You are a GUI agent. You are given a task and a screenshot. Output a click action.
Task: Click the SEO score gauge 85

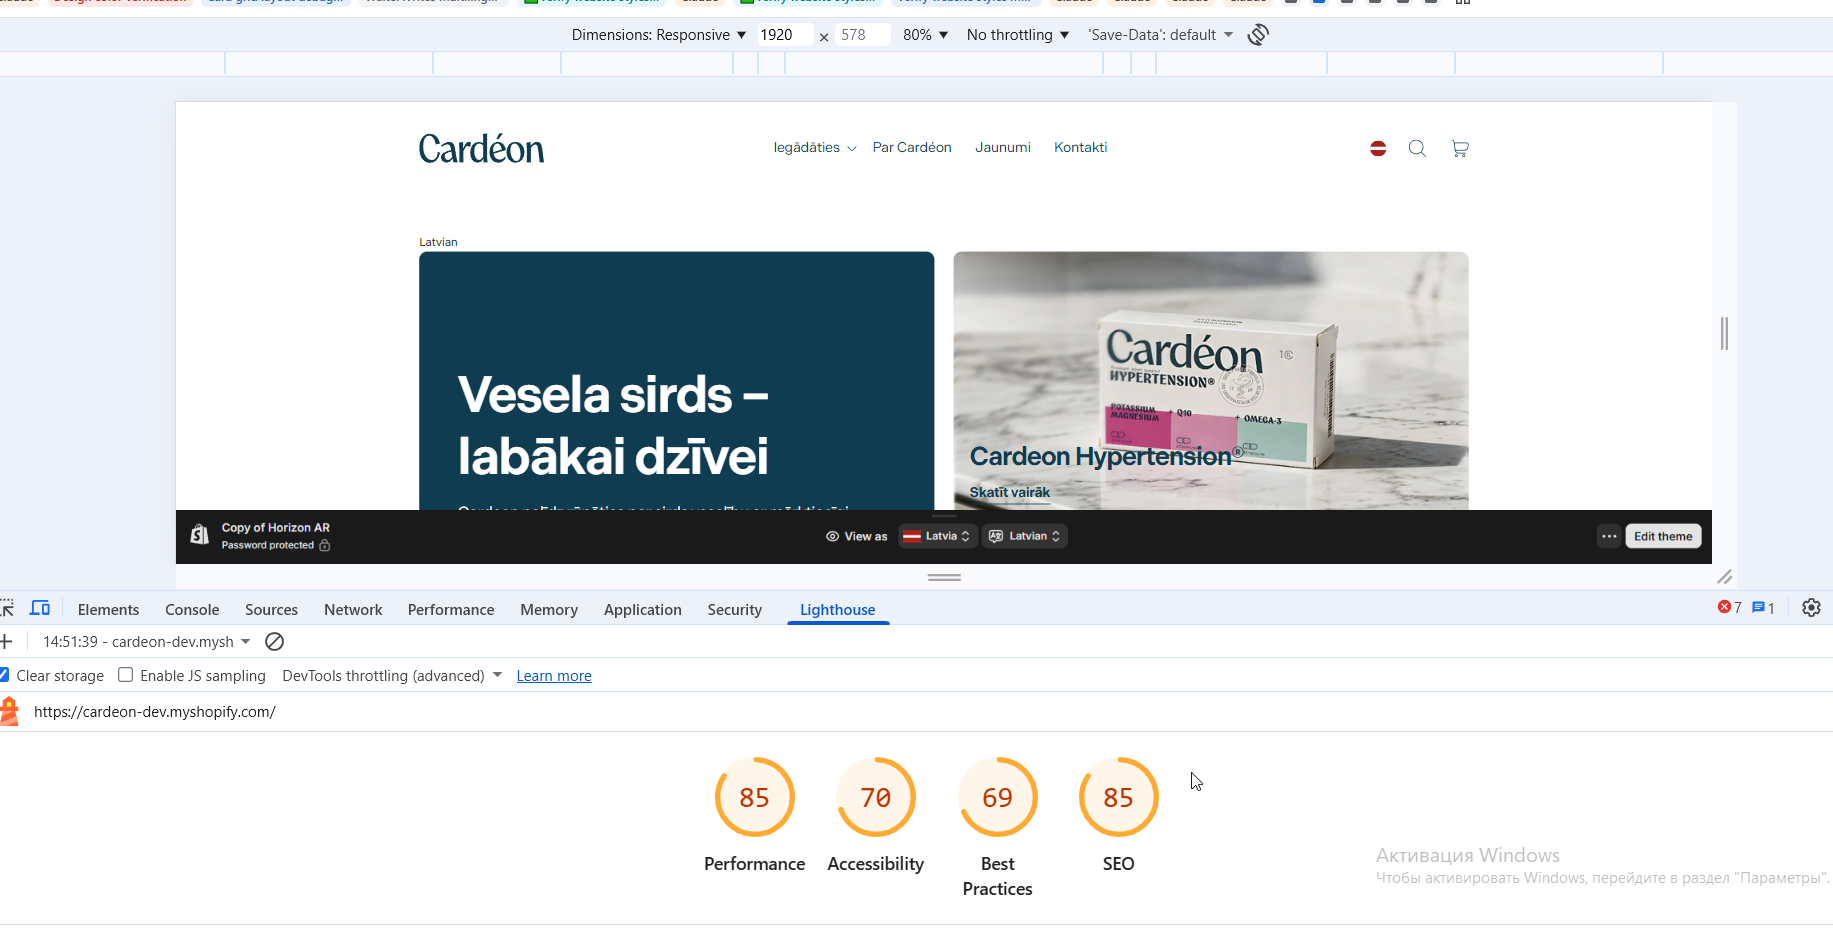click(x=1118, y=797)
